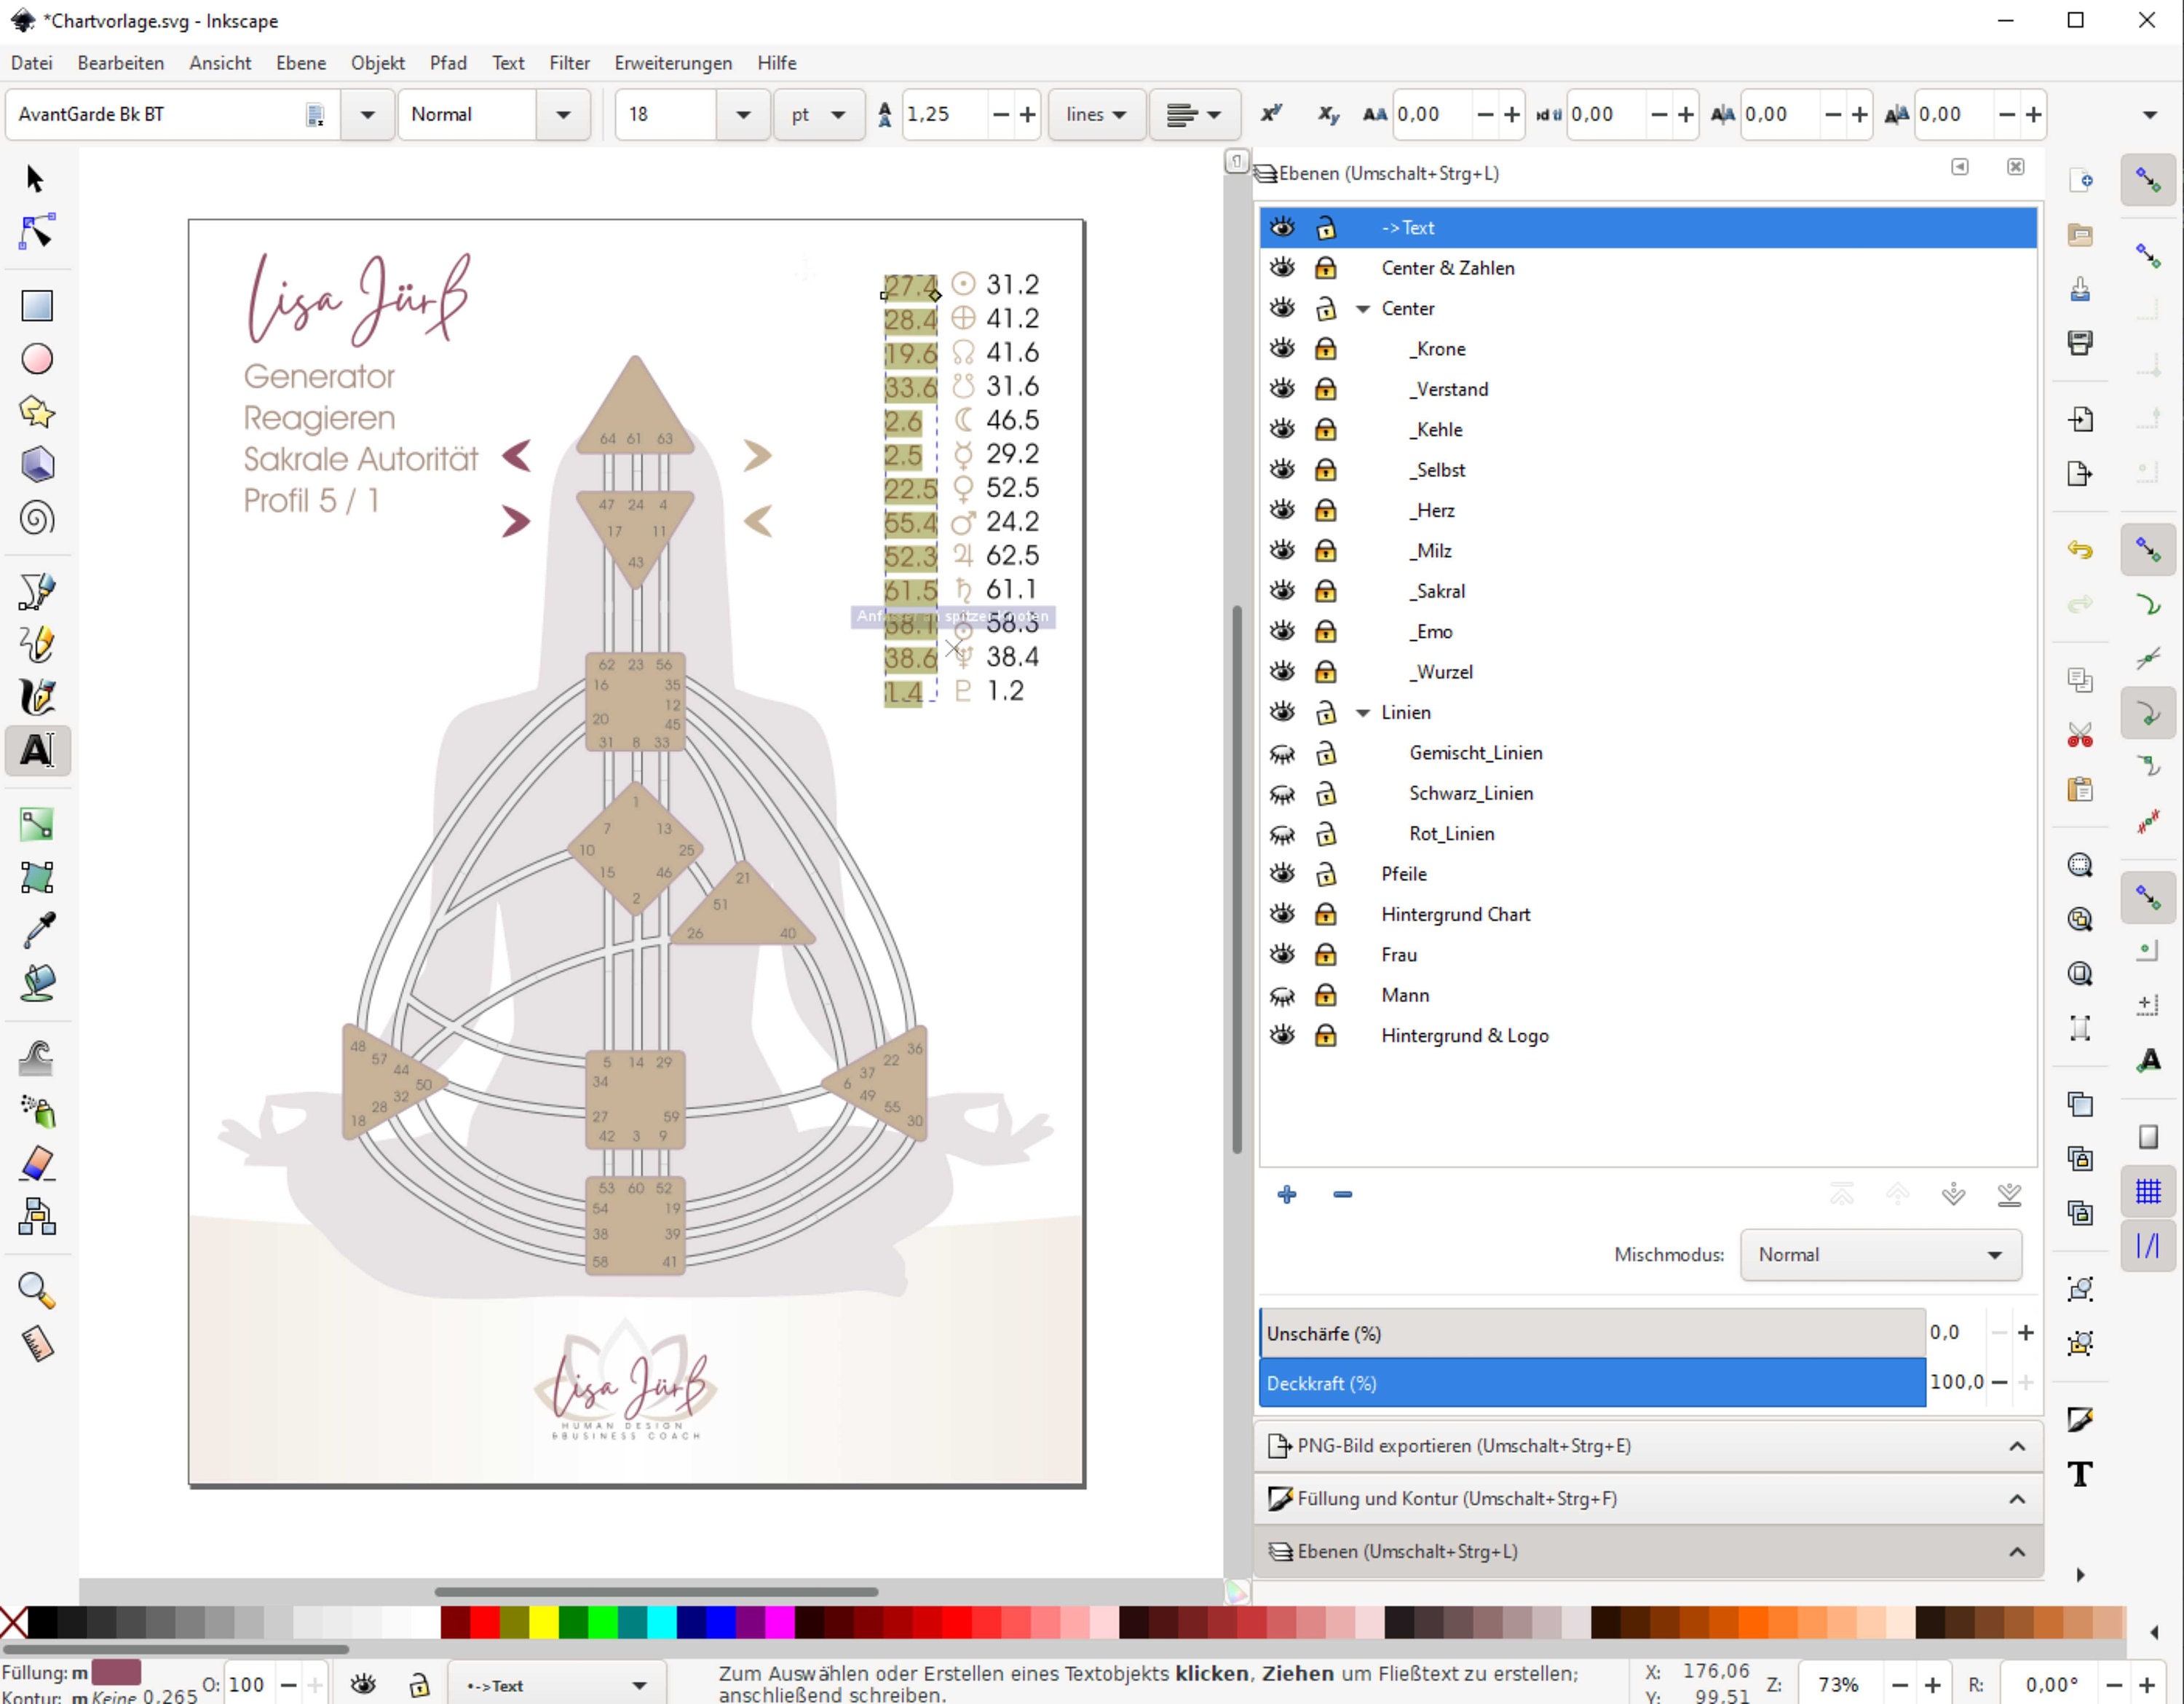
Task: Hide the Frau layer
Action: coord(1282,954)
